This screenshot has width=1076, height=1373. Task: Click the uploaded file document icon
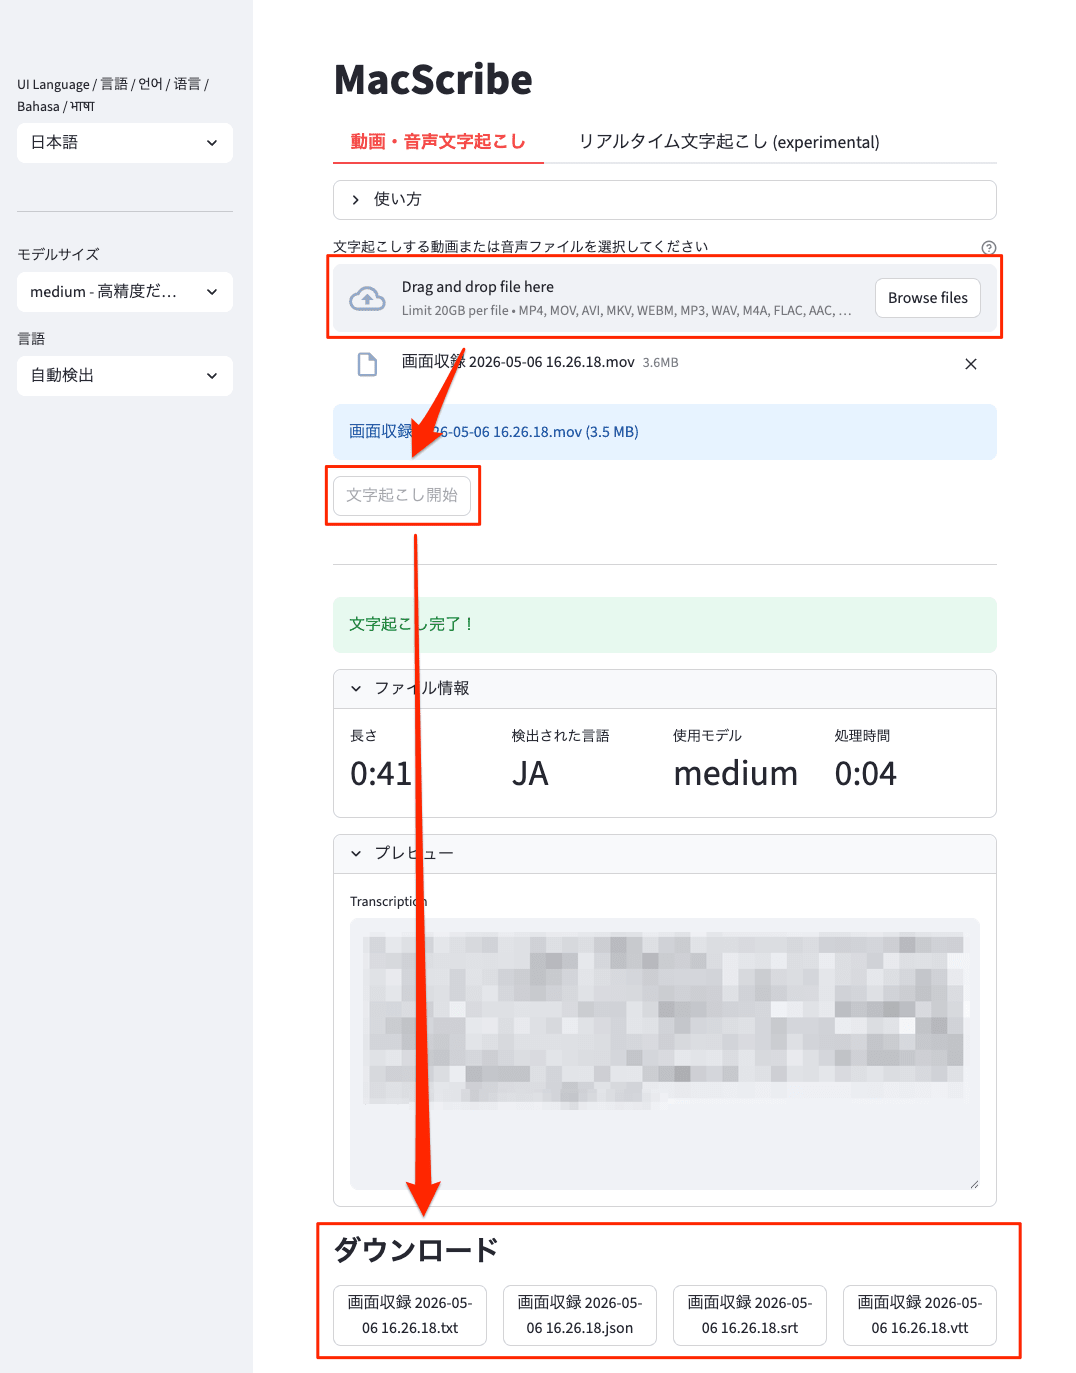click(x=367, y=364)
